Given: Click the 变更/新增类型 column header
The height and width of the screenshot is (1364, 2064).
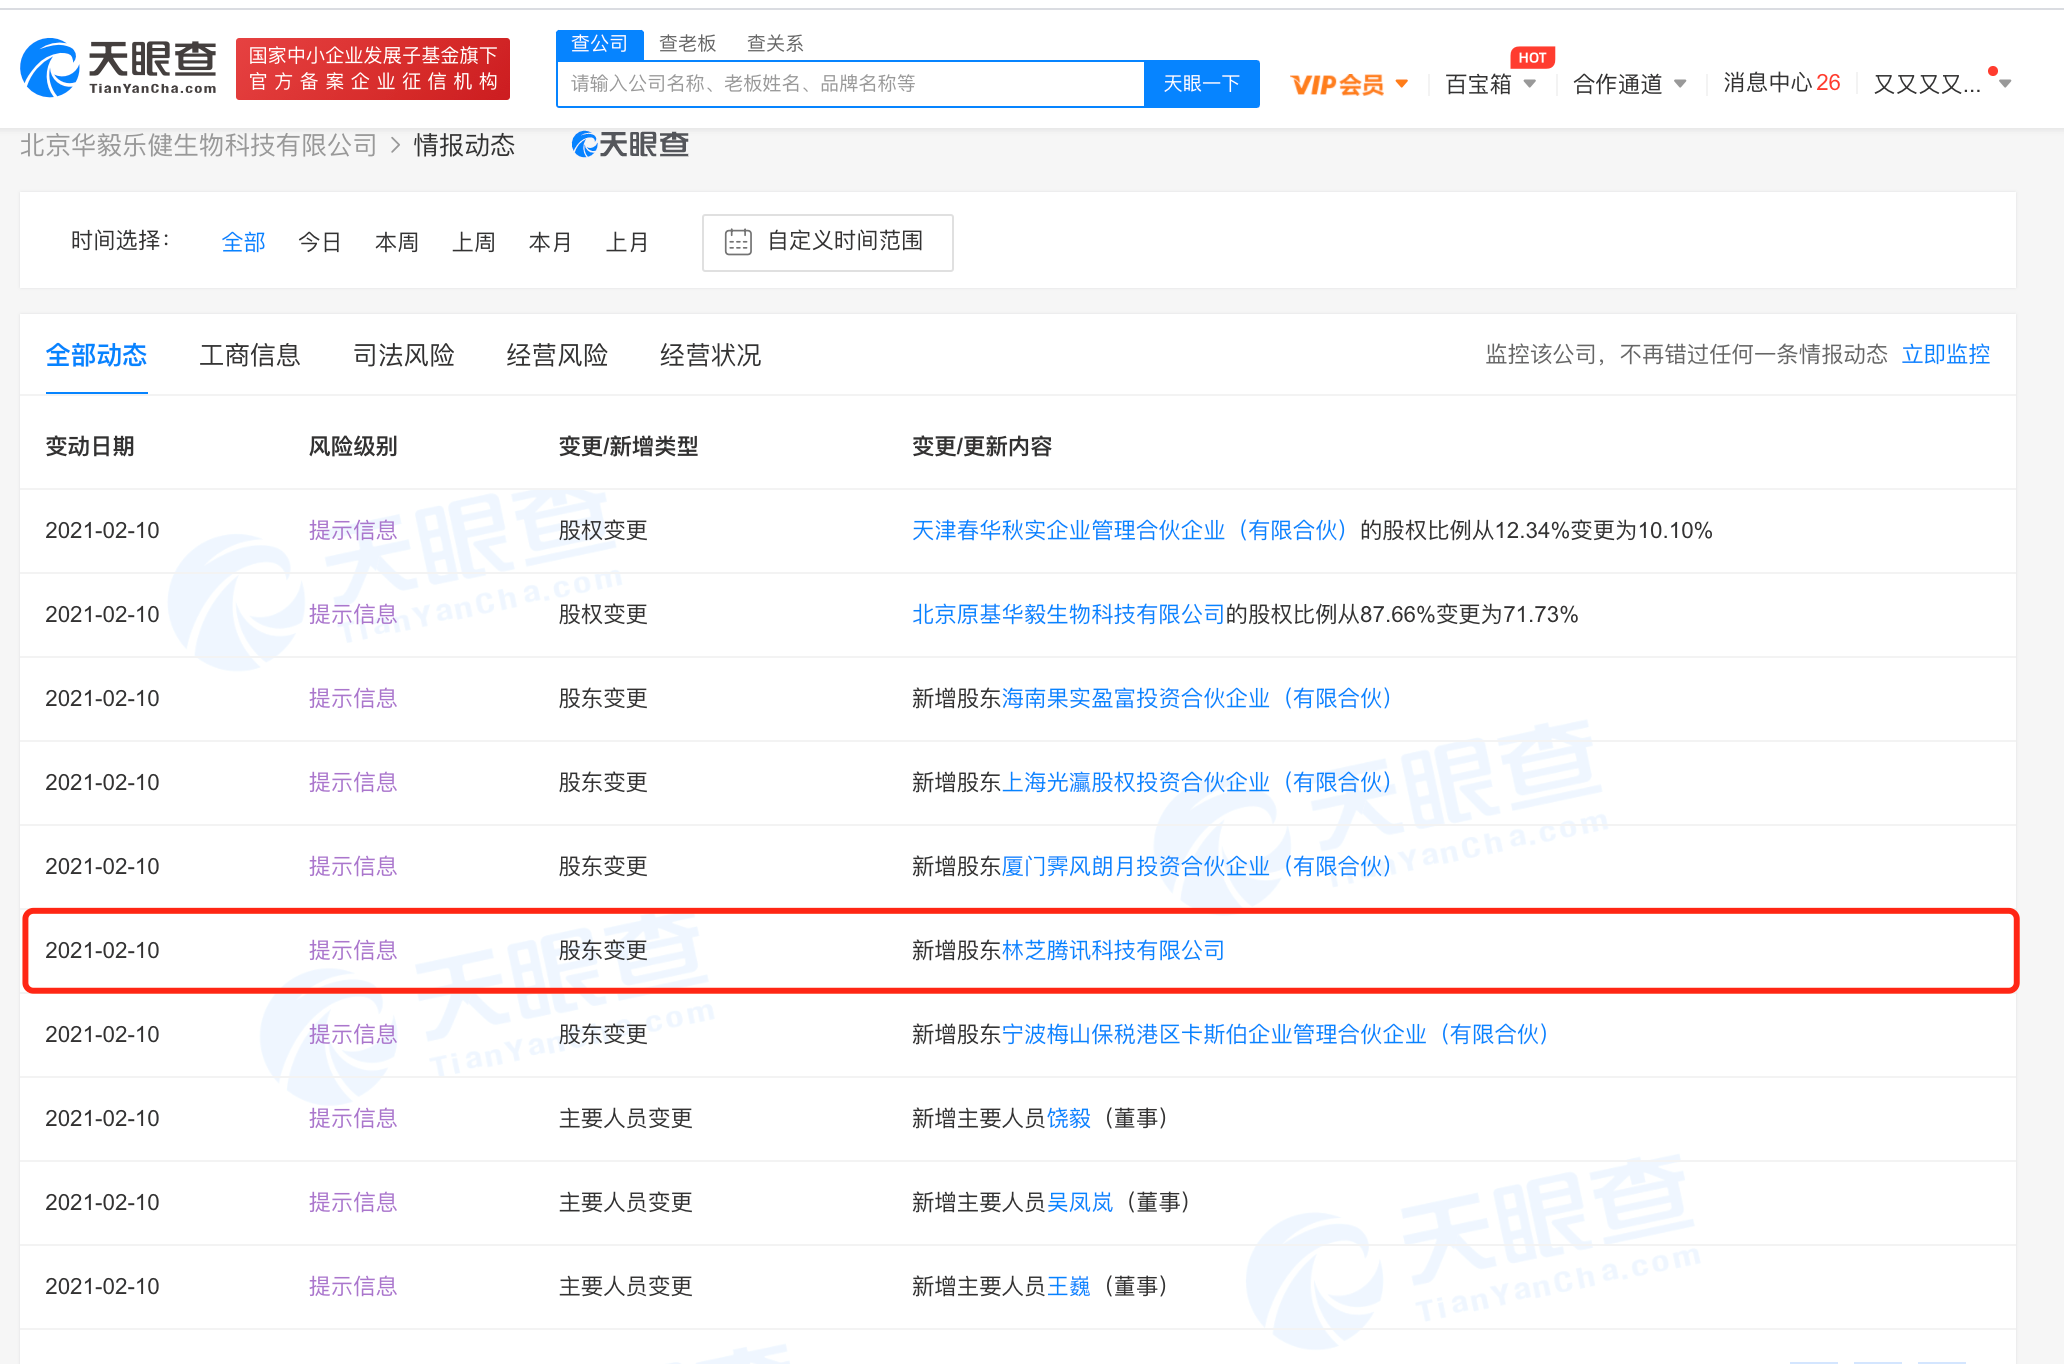Looking at the screenshot, I should [628, 447].
